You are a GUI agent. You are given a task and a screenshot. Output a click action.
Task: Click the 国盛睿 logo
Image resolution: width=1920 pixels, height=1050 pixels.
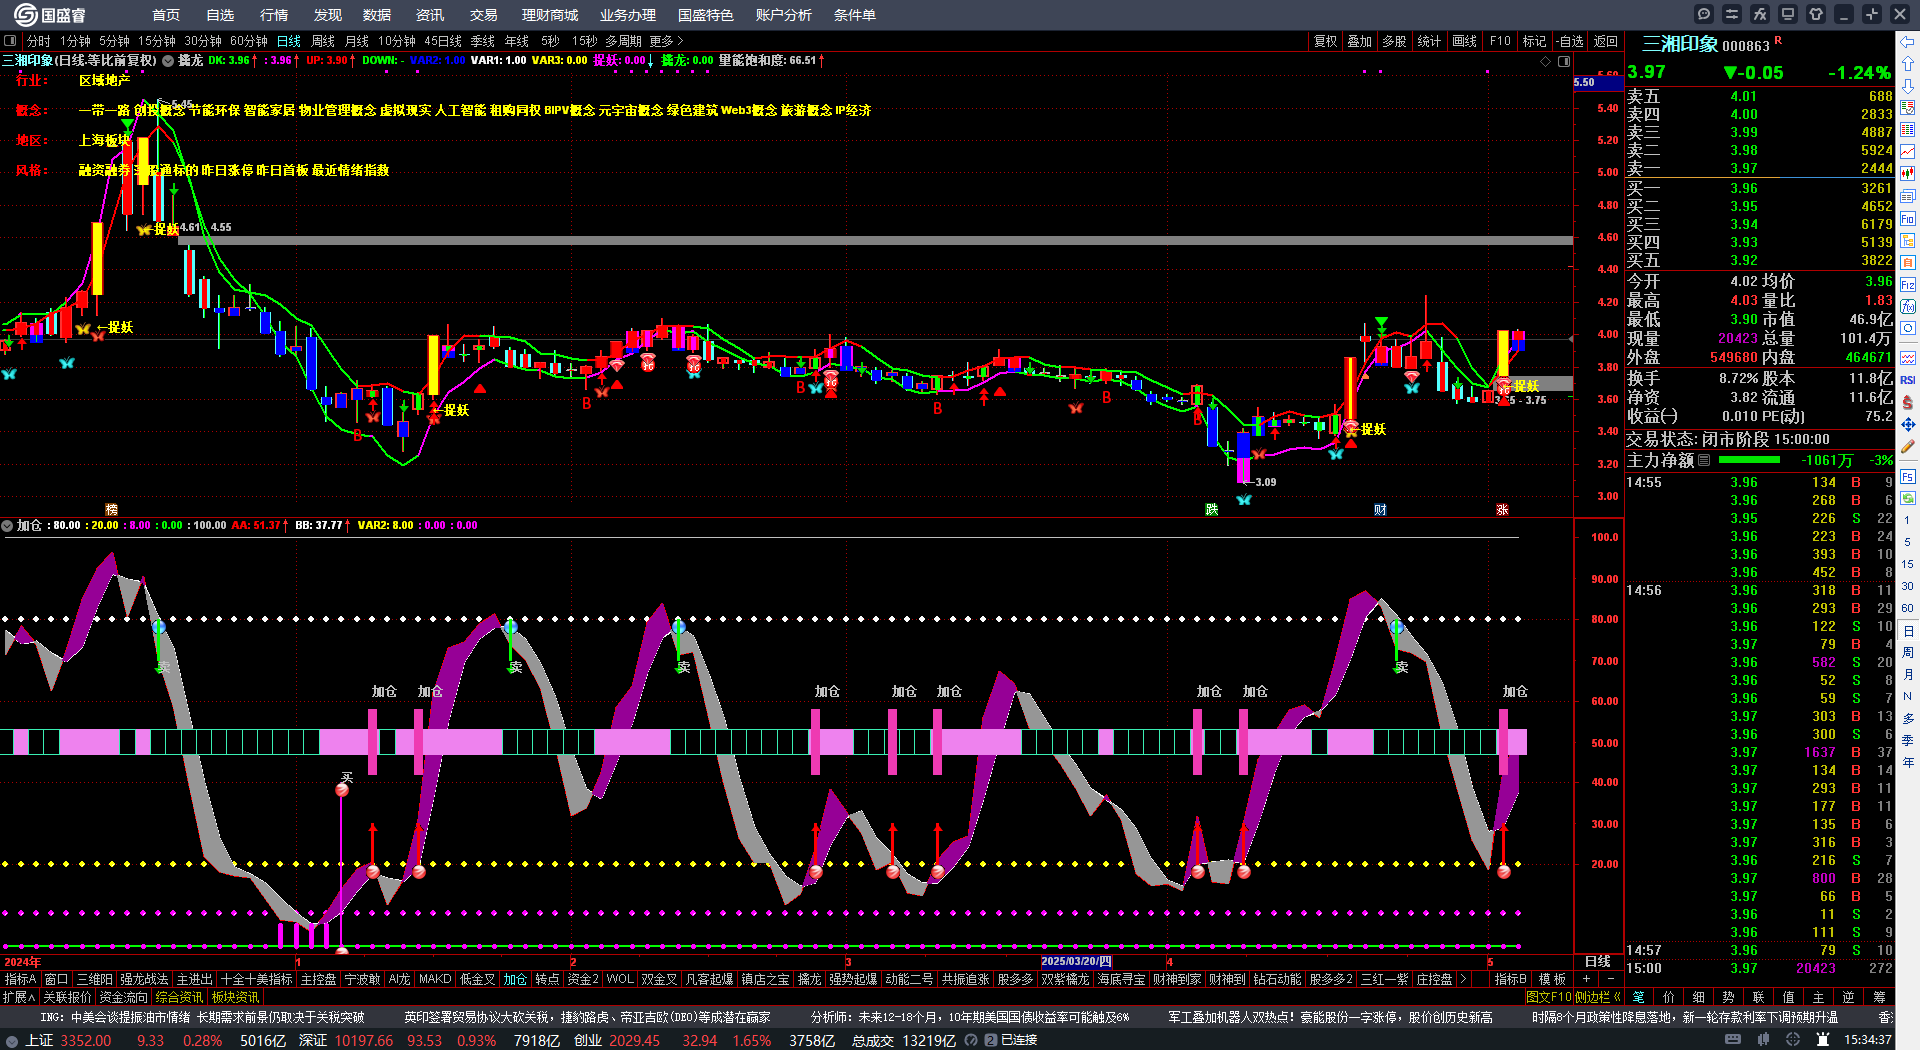coord(50,15)
